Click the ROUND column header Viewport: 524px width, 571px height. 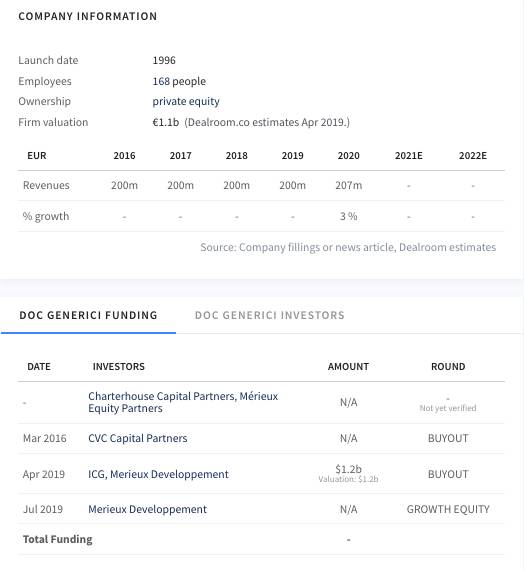pyautogui.click(x=448, y=366)
